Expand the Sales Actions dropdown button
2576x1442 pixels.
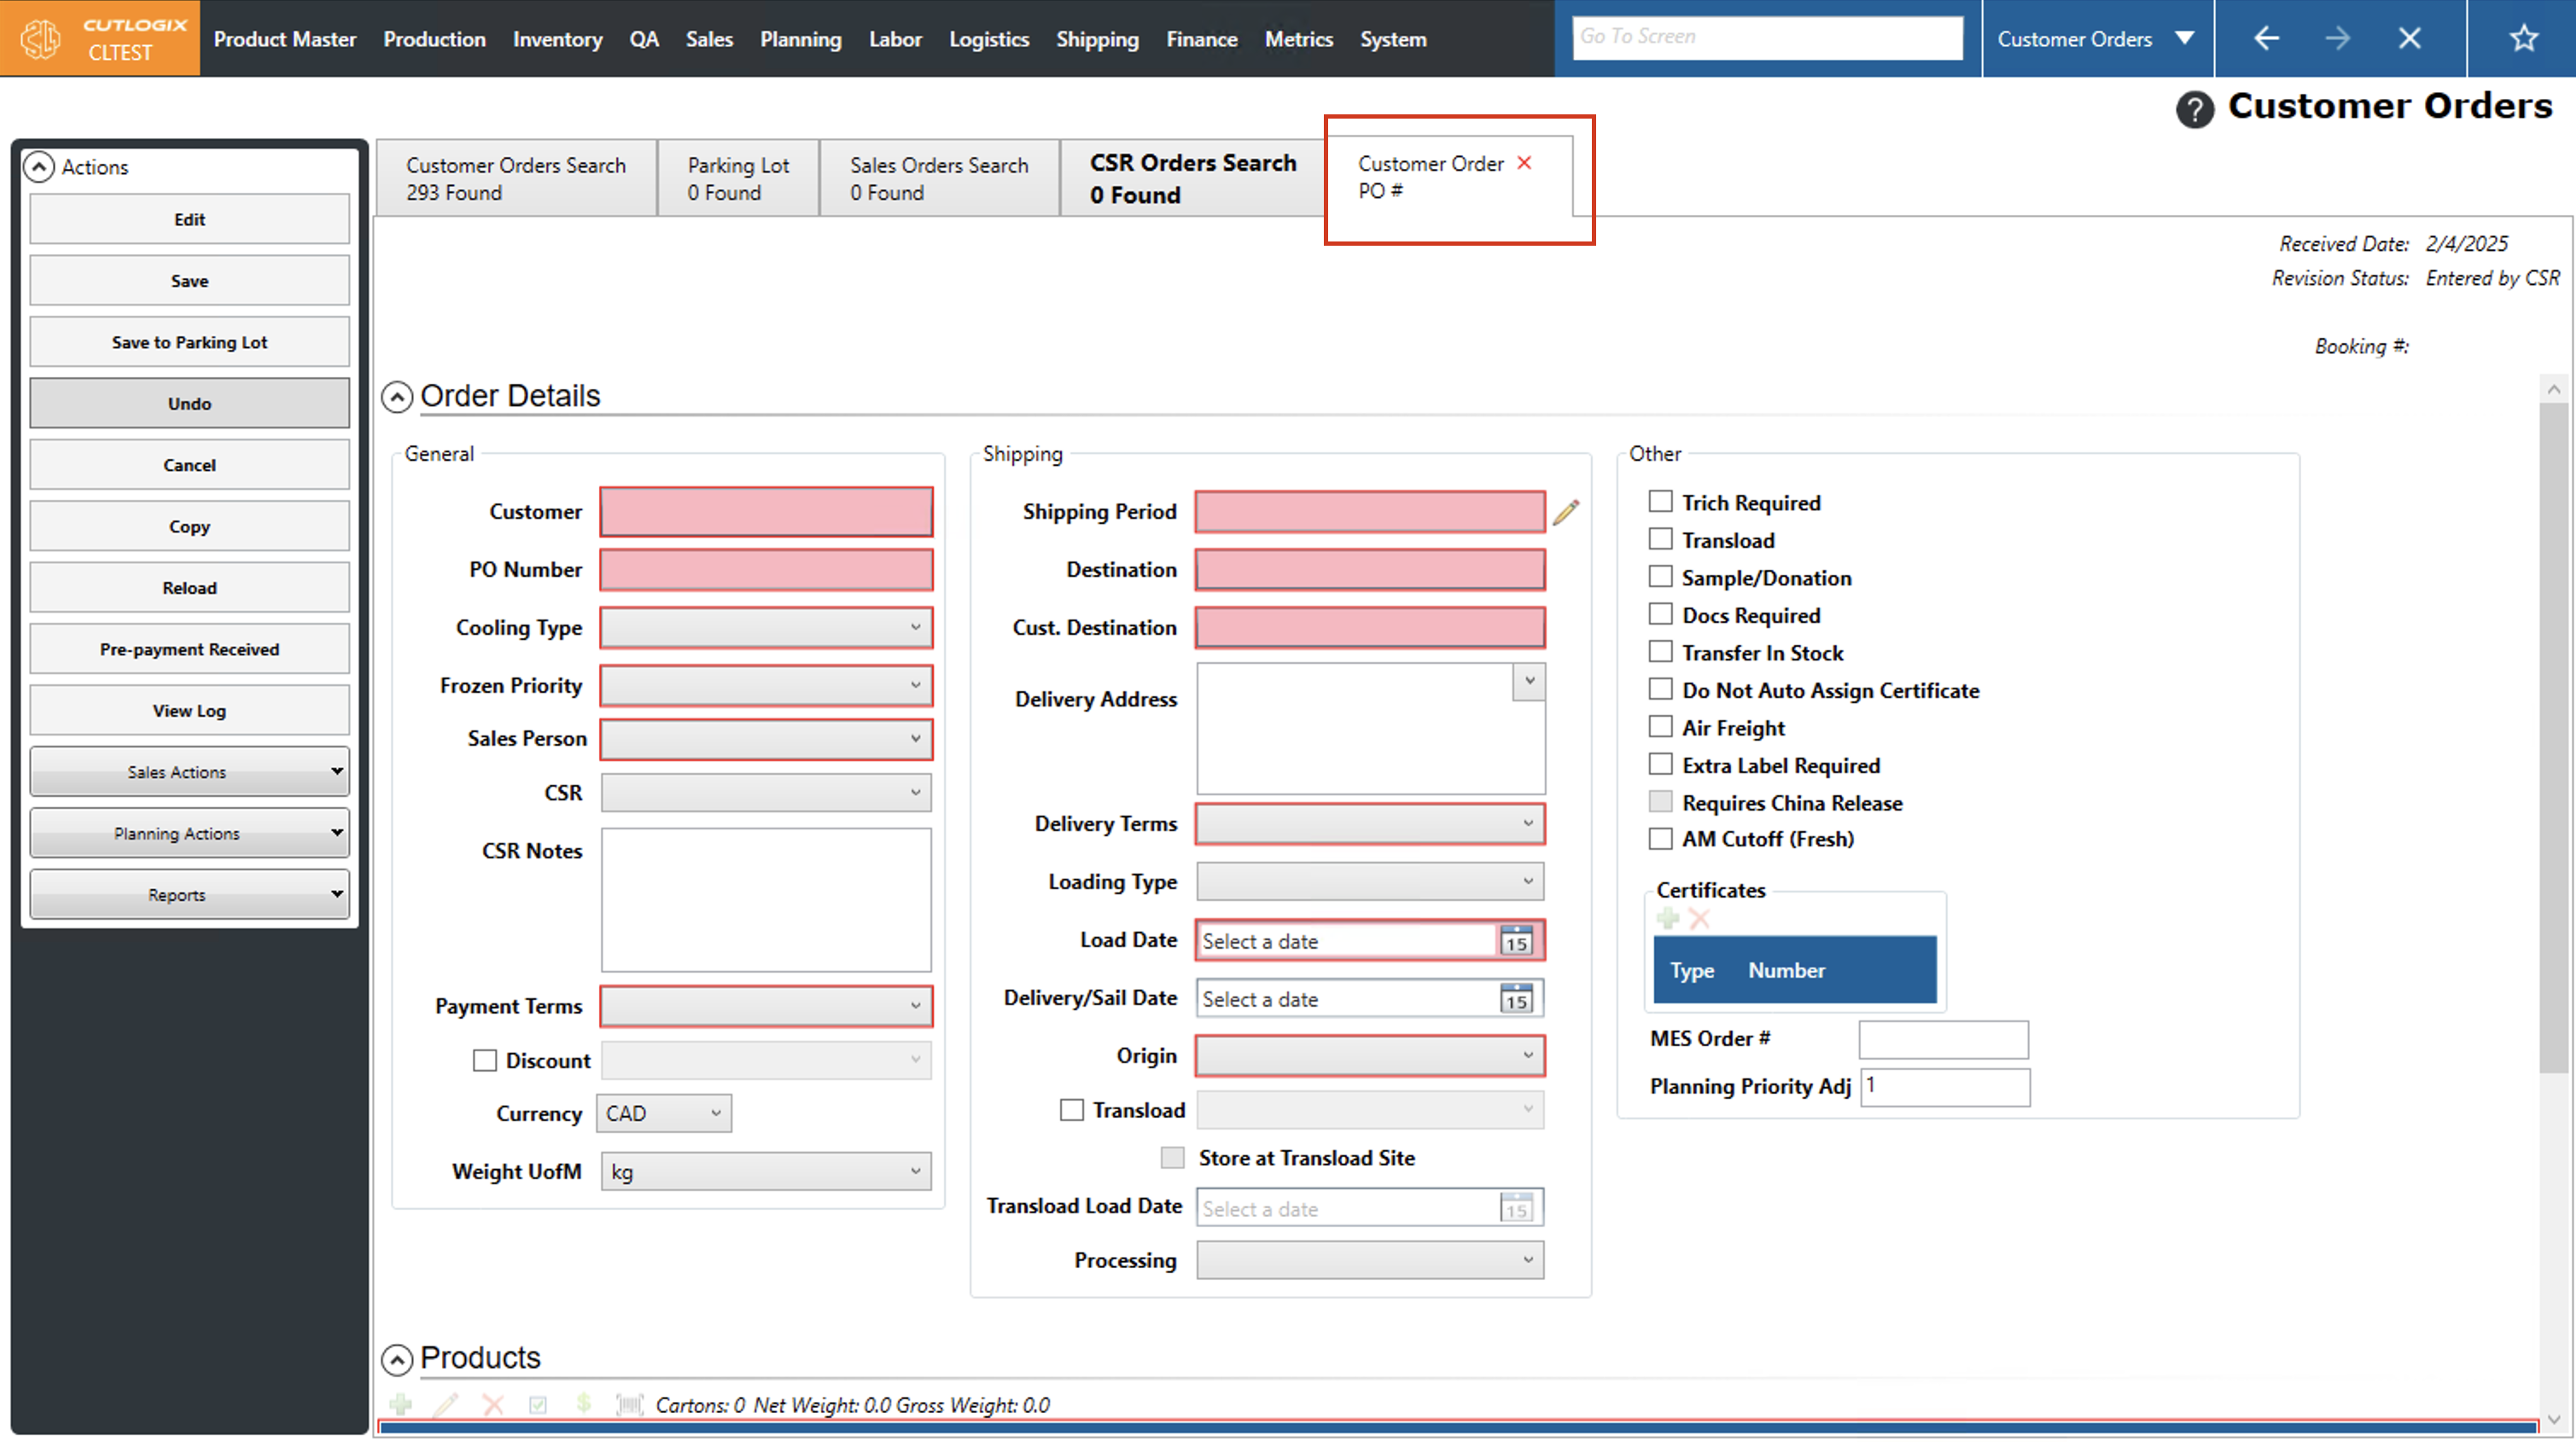189,772
